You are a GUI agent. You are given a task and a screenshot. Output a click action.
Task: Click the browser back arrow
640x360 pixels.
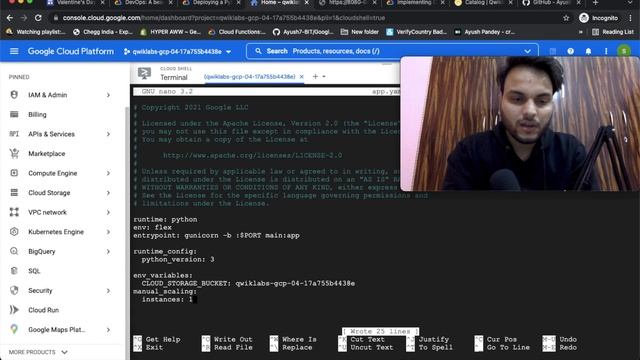[10, 18]
